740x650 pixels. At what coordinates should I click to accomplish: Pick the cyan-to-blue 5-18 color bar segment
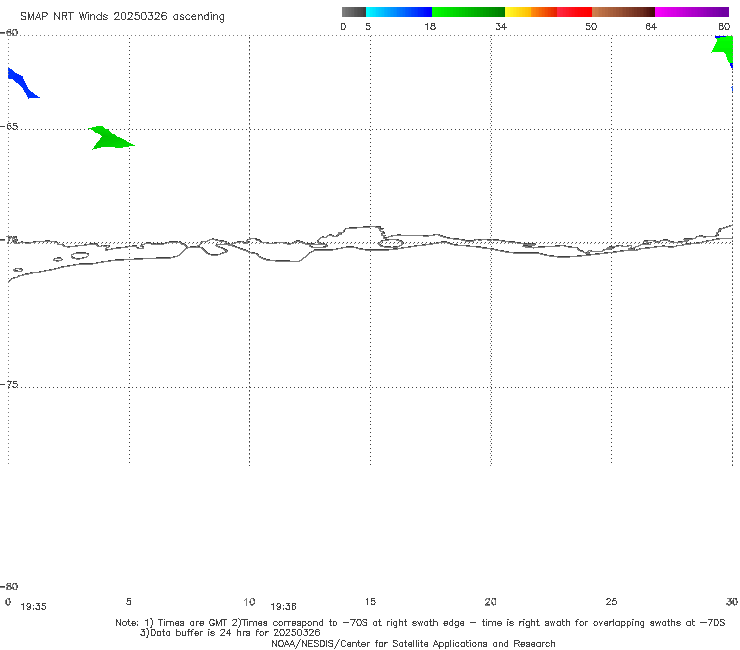click(x=399, y=12)
